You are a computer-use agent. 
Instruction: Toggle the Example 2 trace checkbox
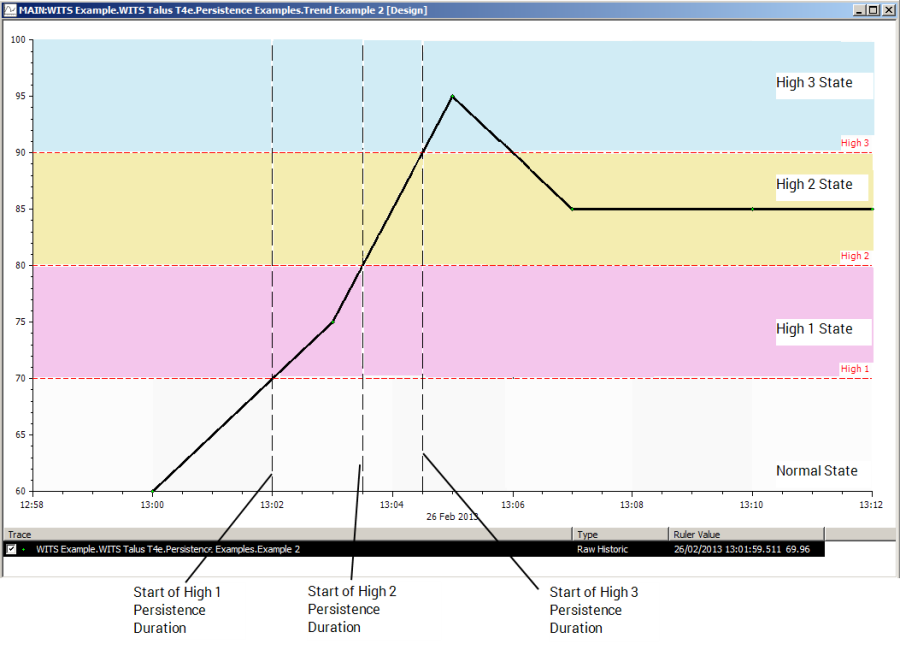click(x=11, y=549)
